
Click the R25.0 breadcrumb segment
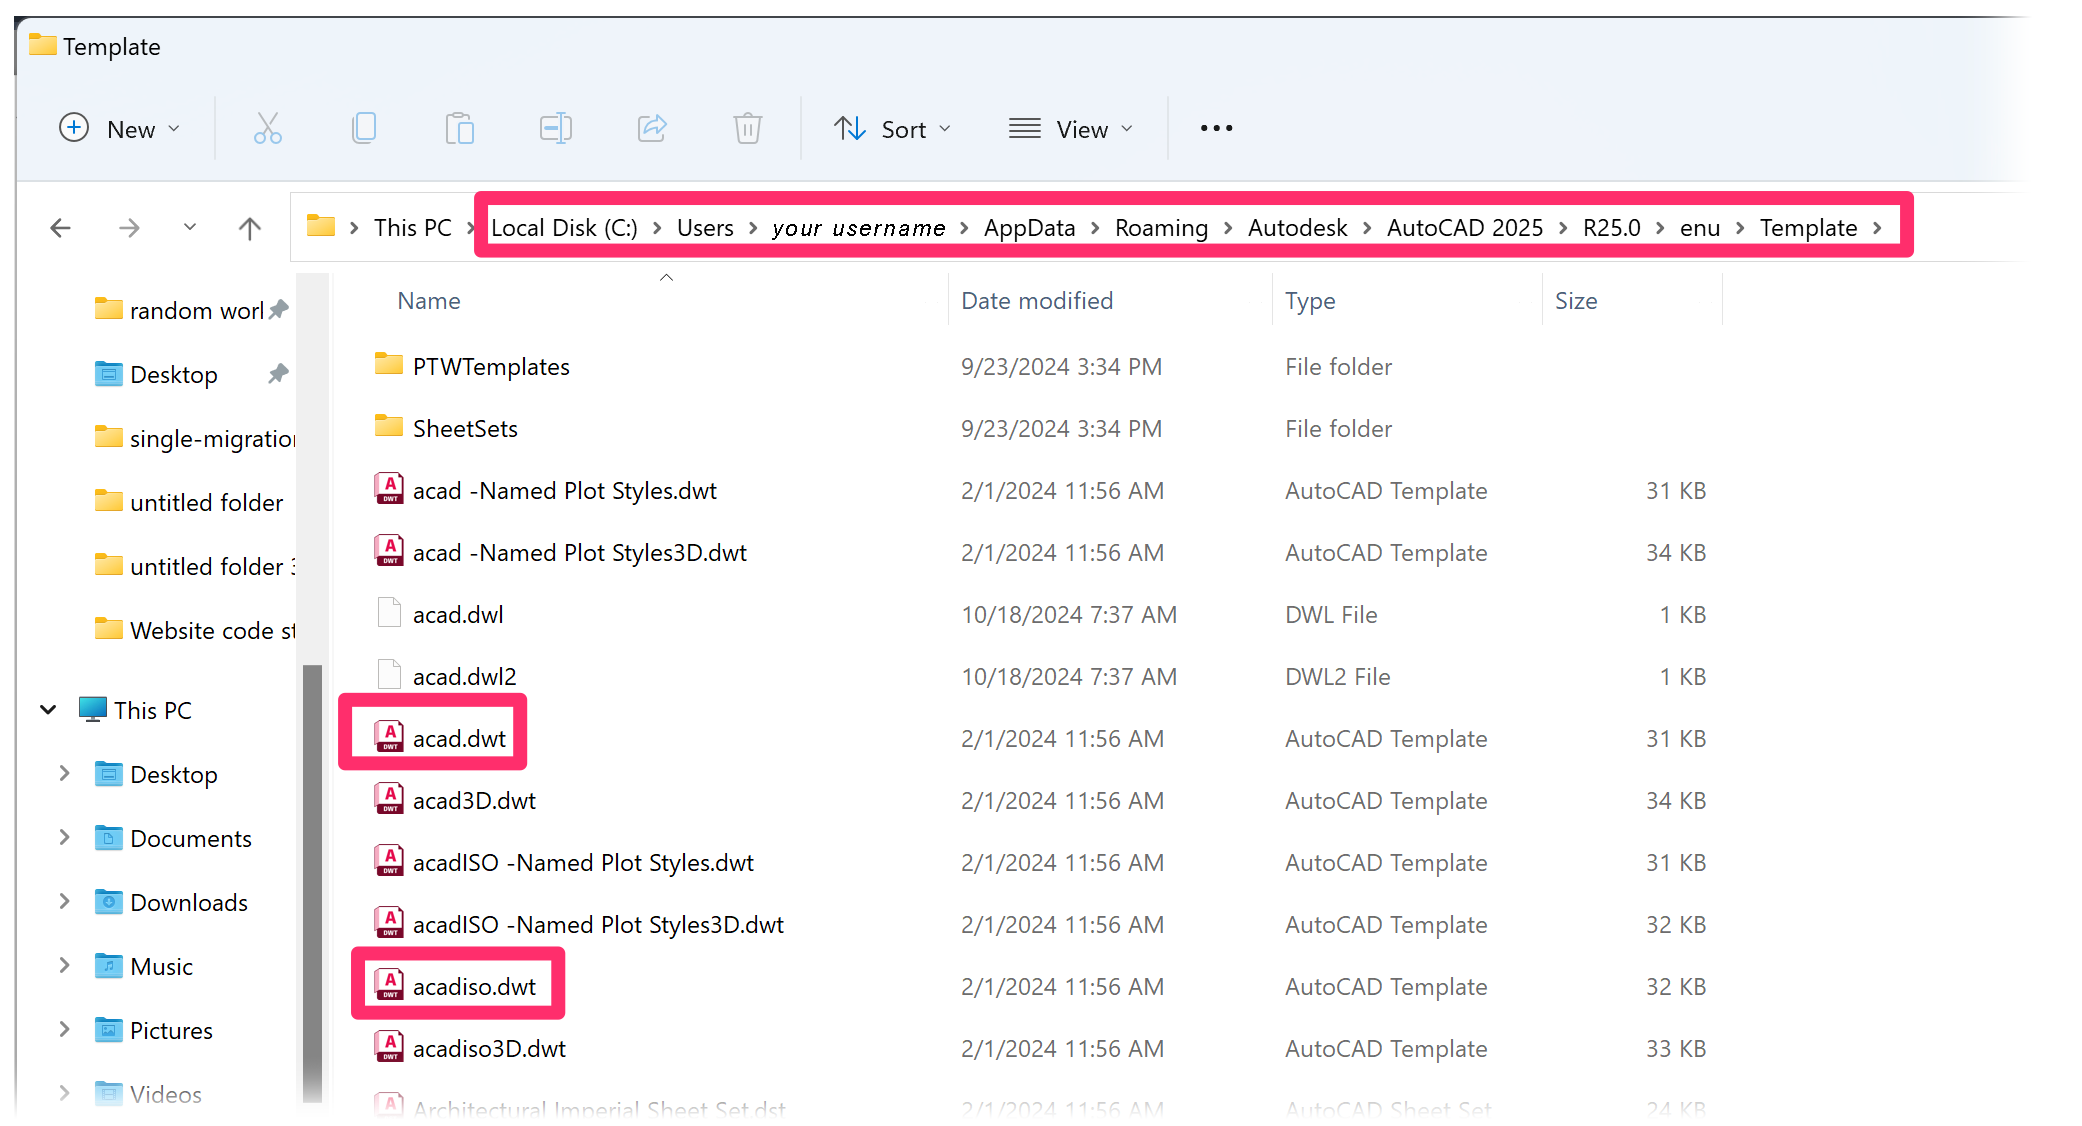[1611, 228]
